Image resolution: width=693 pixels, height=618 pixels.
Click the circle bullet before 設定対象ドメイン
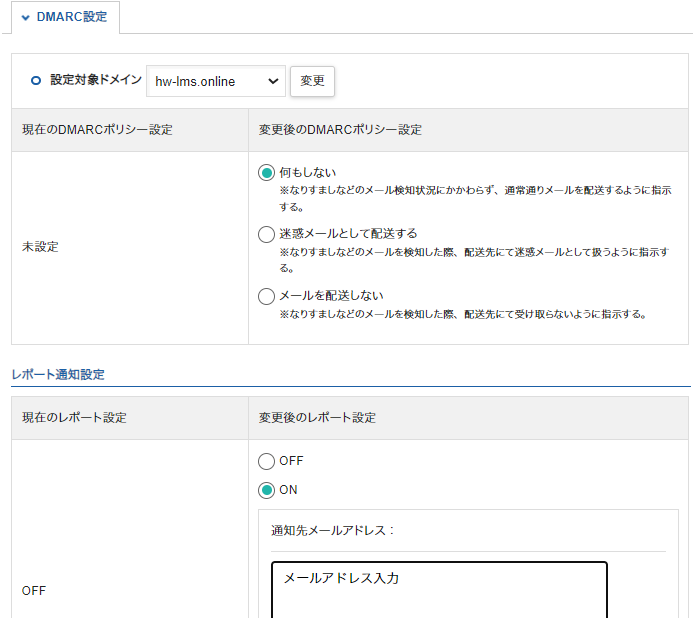coord(36,81)
